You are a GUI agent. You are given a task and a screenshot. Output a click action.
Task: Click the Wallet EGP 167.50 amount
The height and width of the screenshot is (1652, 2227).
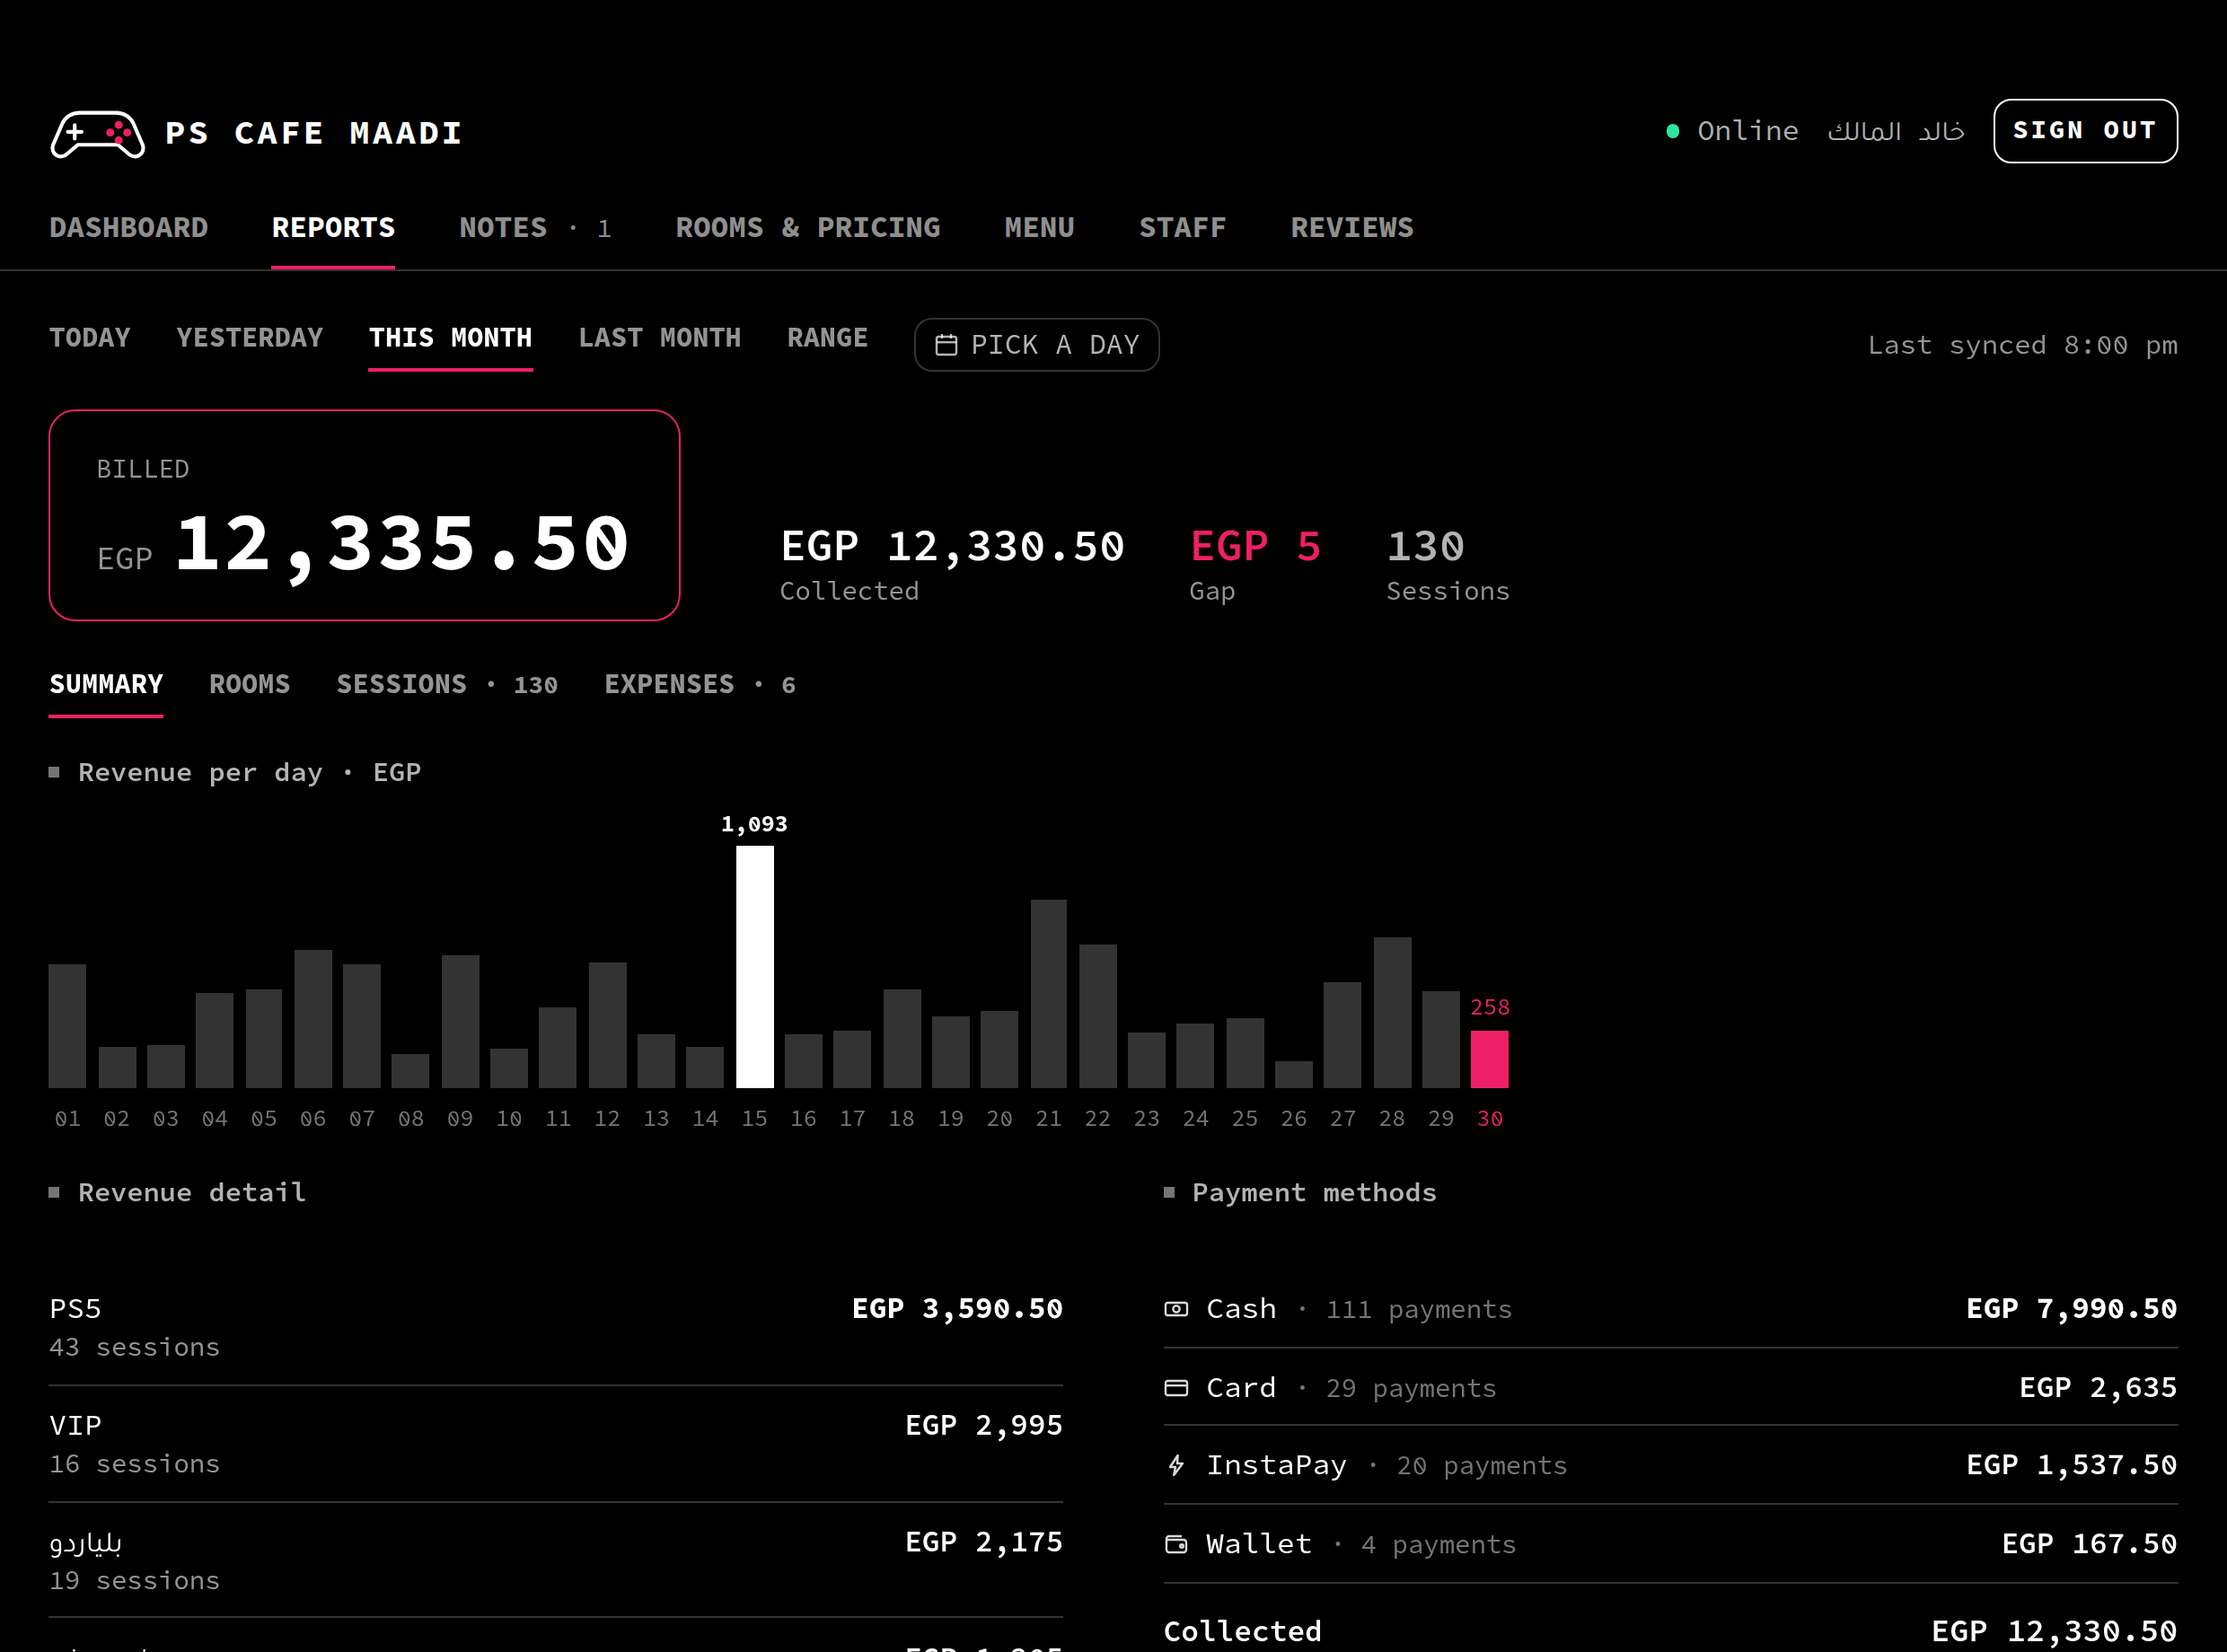tap(2089, 1545)
